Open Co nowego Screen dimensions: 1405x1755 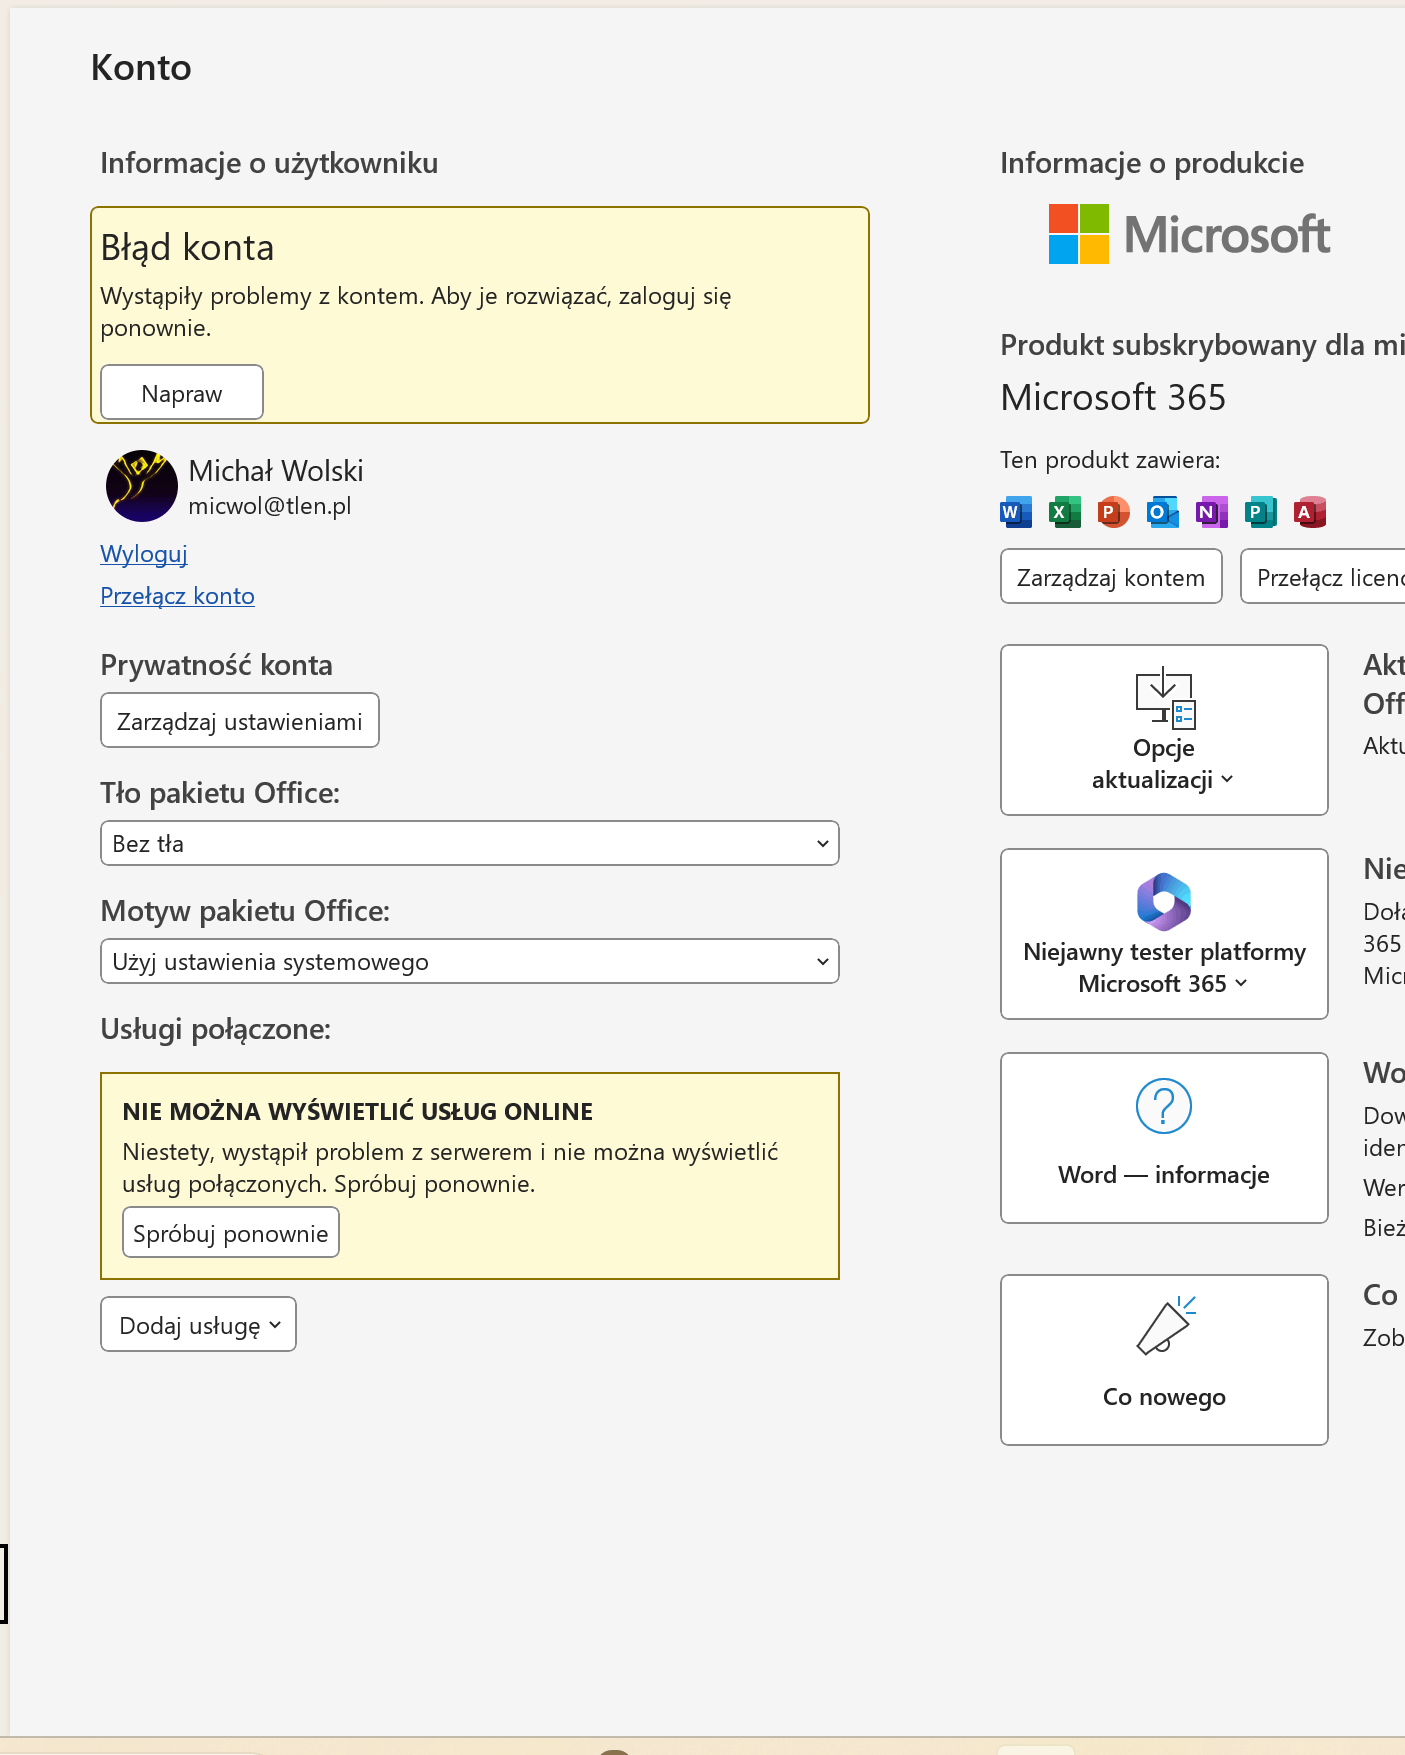[1164, 1360]
